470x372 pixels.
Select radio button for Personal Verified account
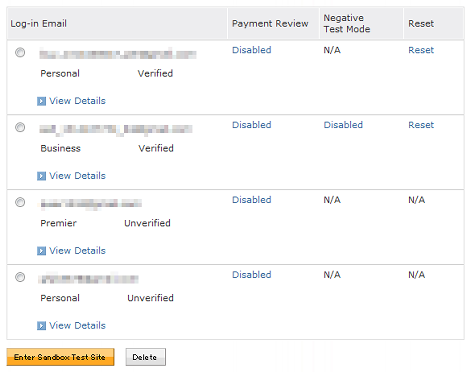point(20,52)
